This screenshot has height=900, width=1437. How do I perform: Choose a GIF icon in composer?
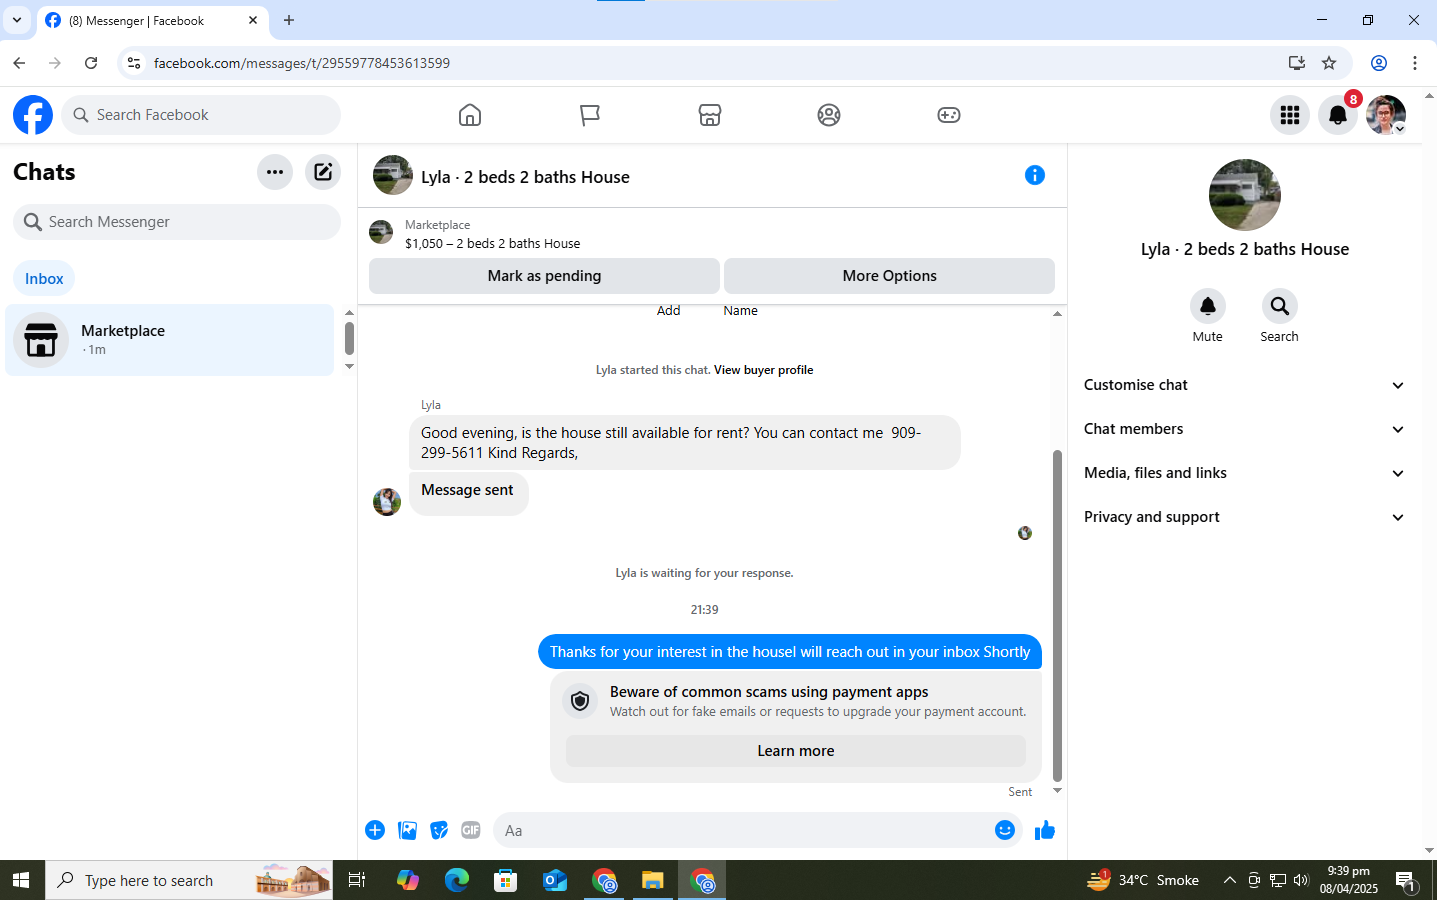point(471,830)
